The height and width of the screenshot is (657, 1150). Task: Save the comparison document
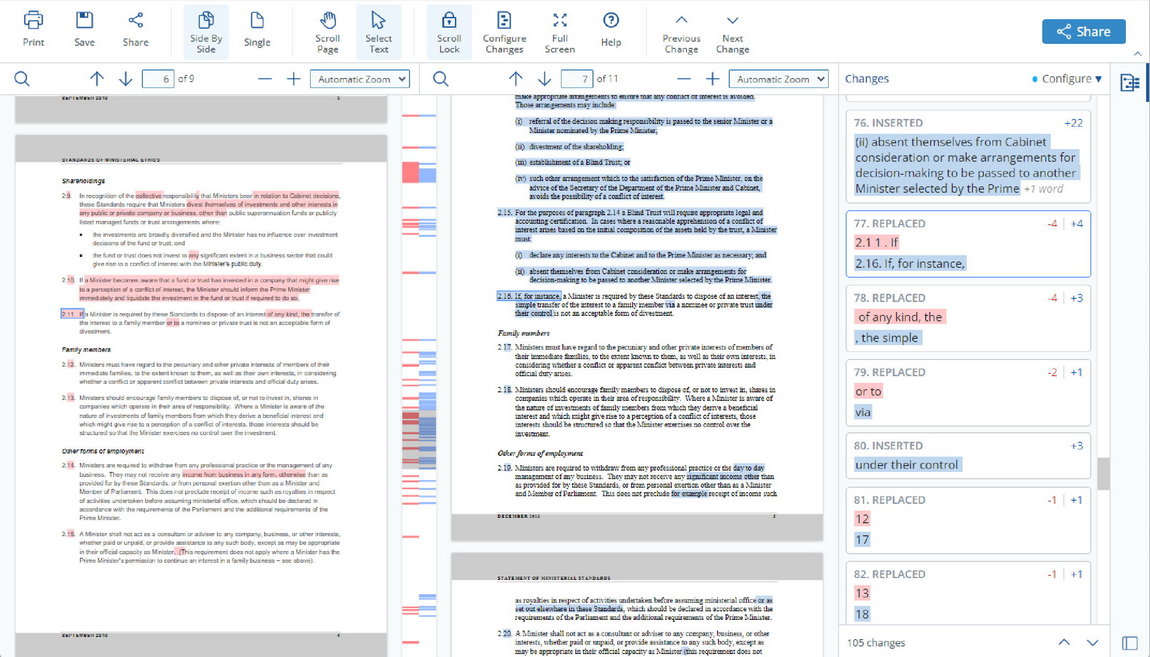pos(85,29)
